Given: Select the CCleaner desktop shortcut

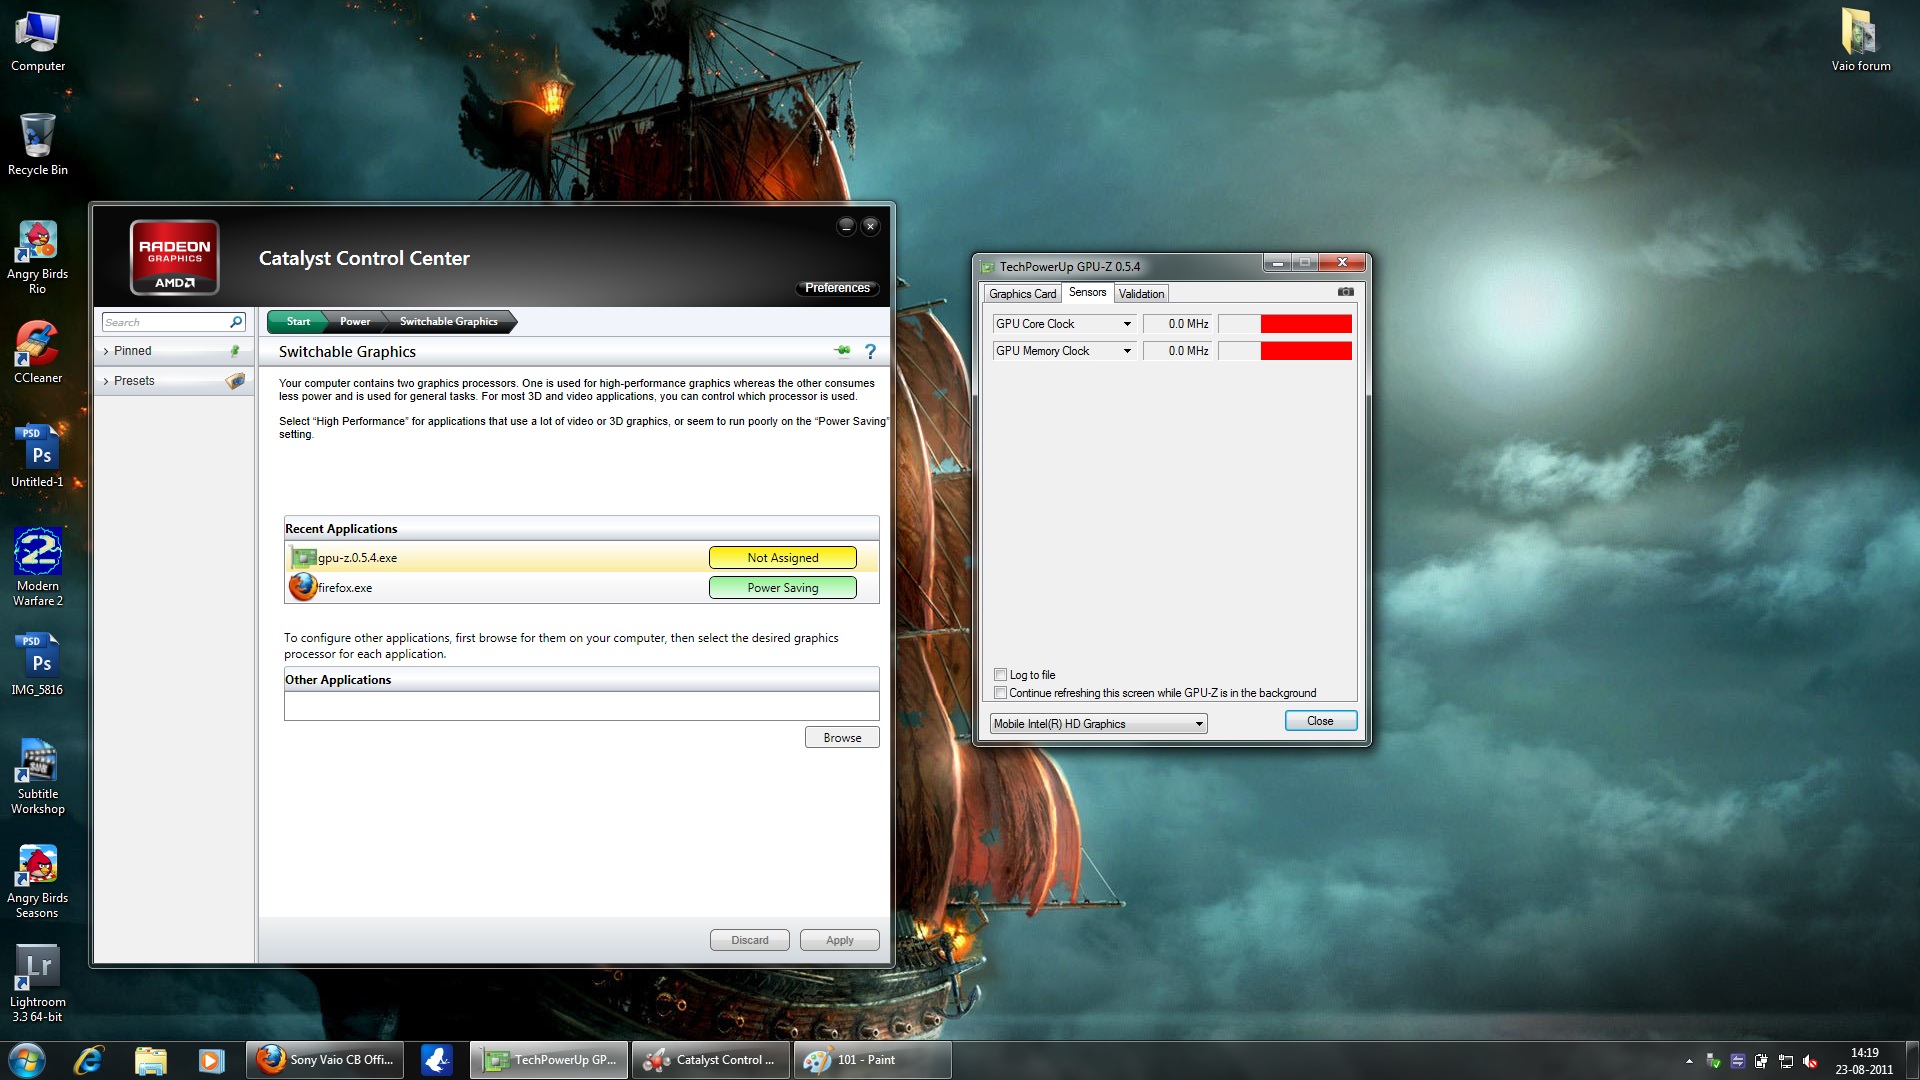Looking at the screenshot, I should tap(38, 353).
